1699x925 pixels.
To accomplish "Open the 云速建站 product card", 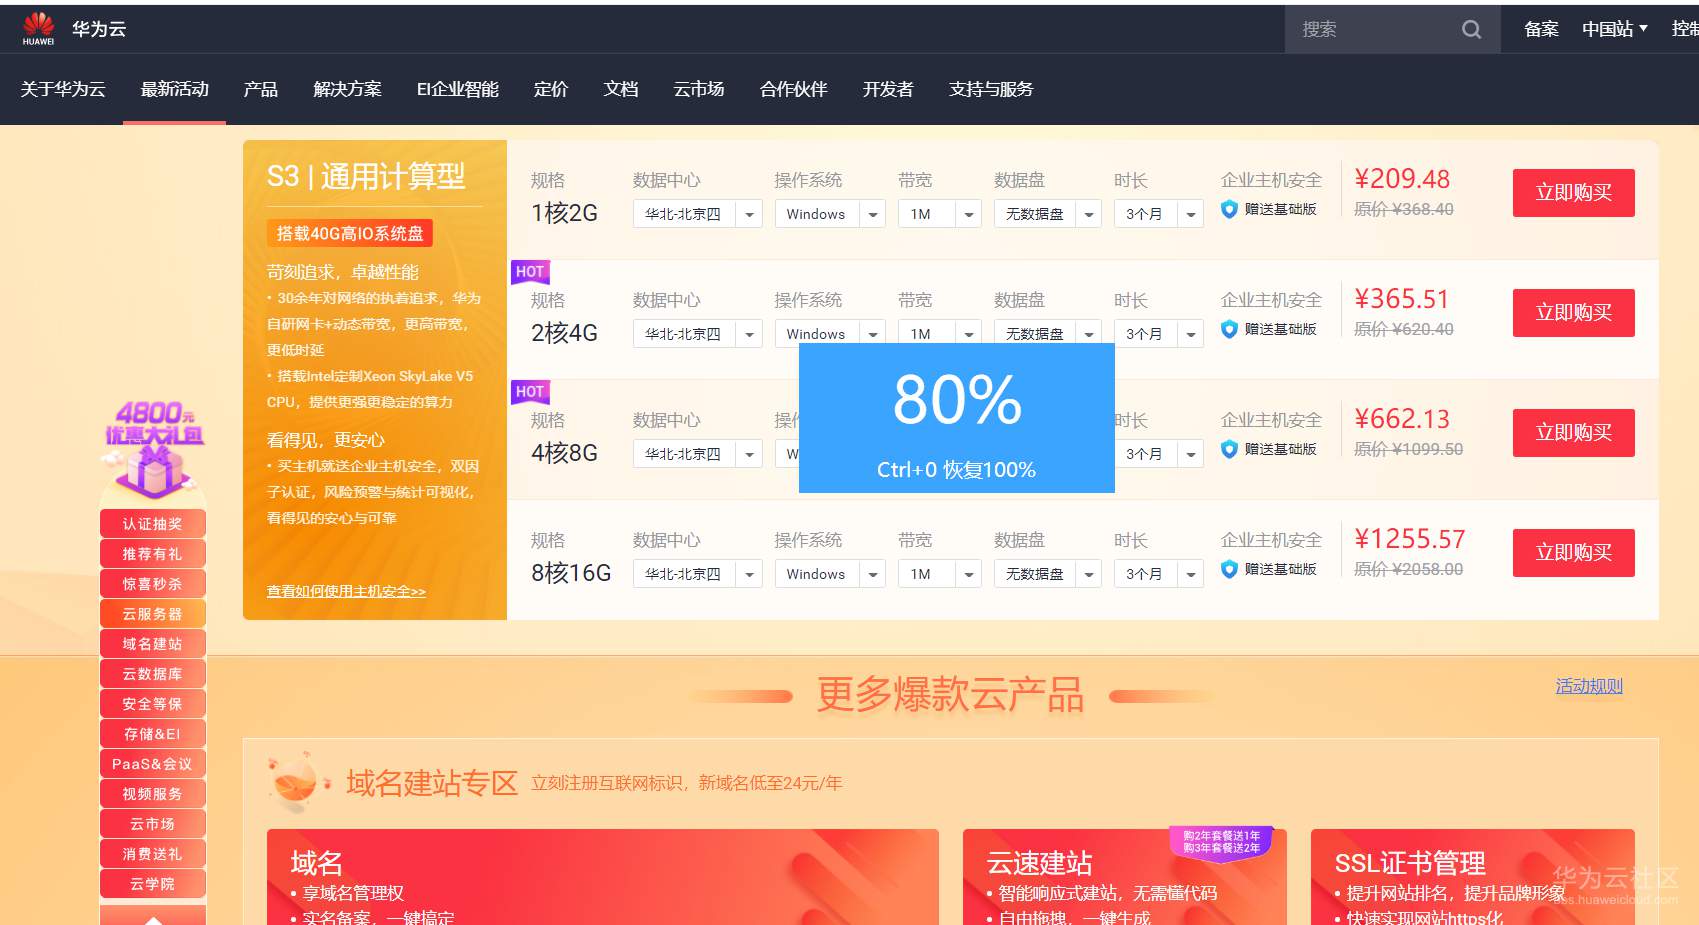I will 1125,877.
